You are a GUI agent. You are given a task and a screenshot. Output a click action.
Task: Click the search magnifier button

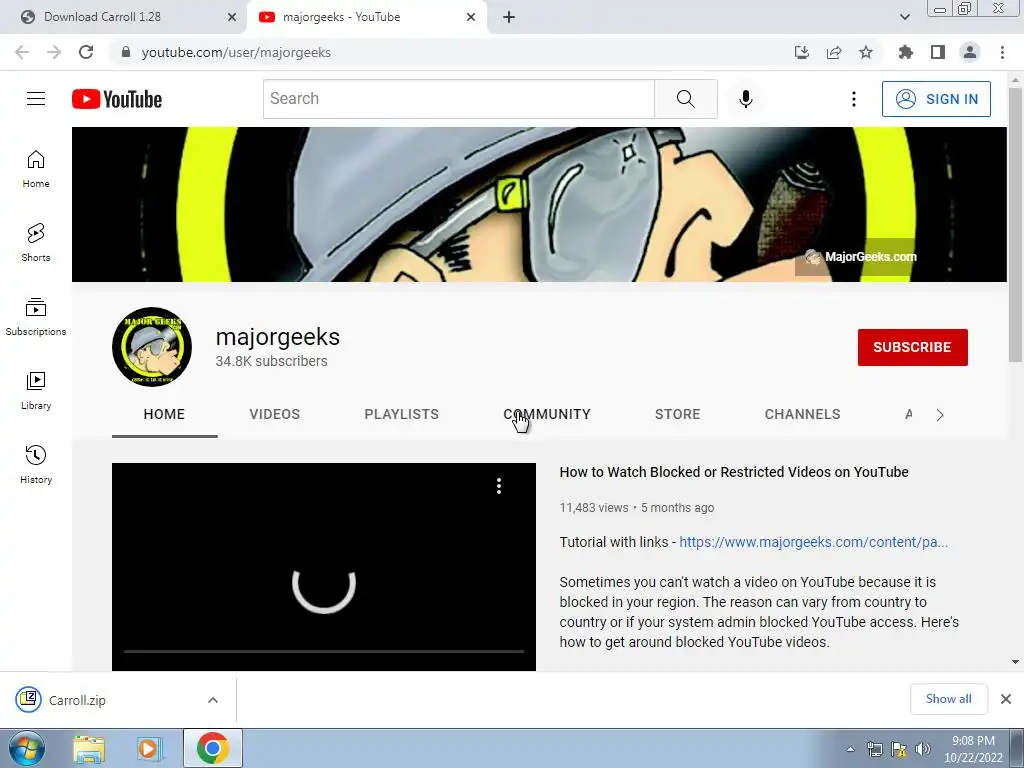coord(686,99)
